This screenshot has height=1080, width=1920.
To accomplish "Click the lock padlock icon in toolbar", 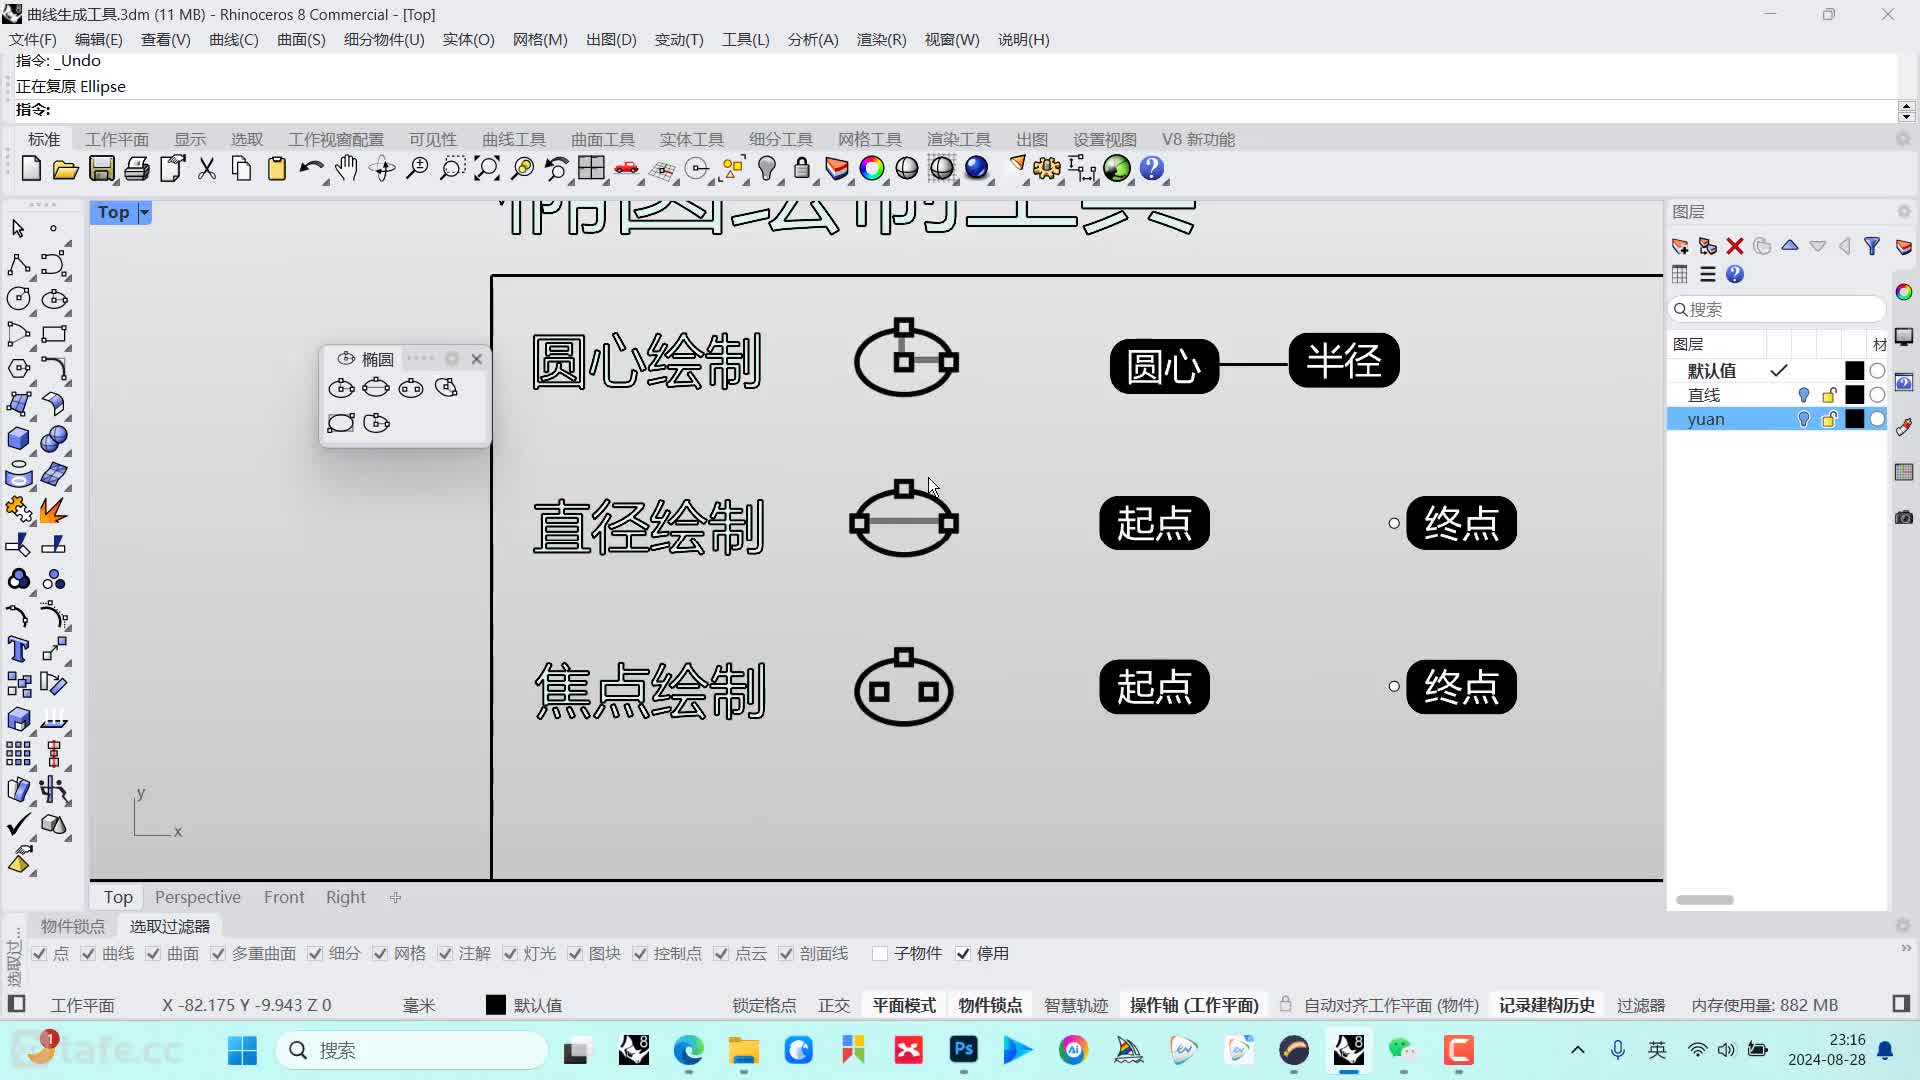I will (x=802, y=169).
